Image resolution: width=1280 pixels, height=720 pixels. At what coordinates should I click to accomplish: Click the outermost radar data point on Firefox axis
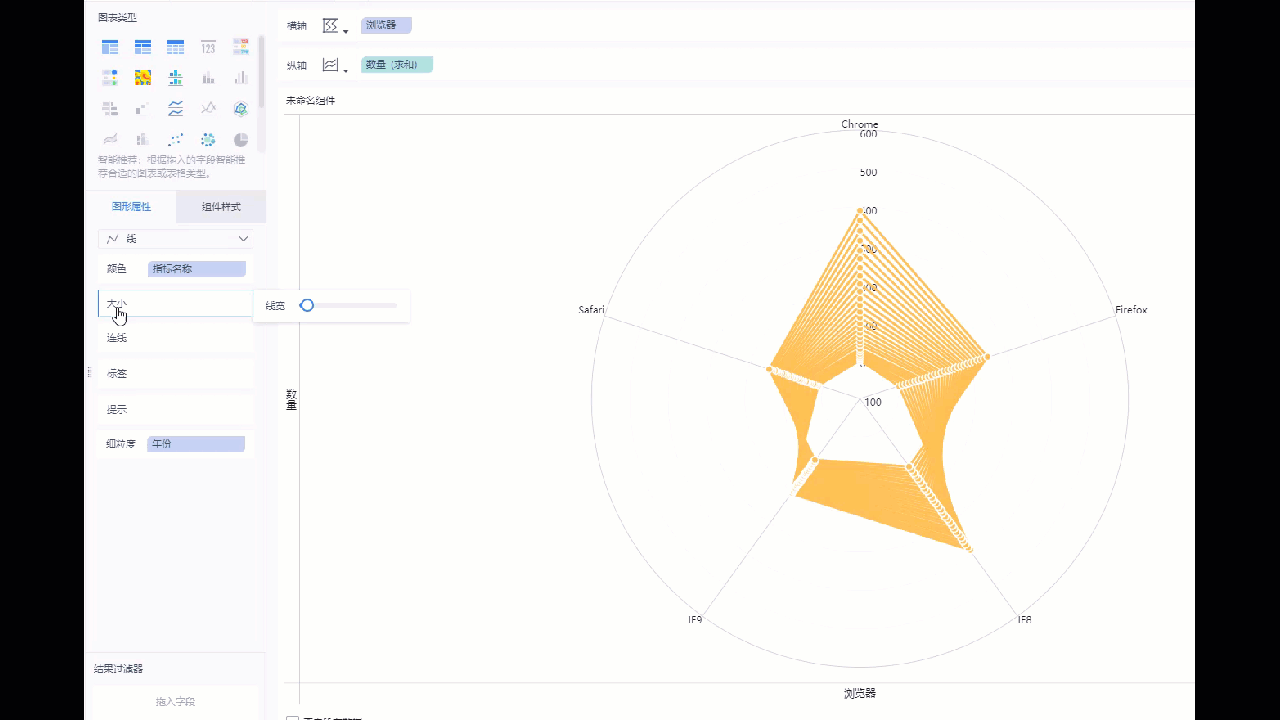(987, 356)
